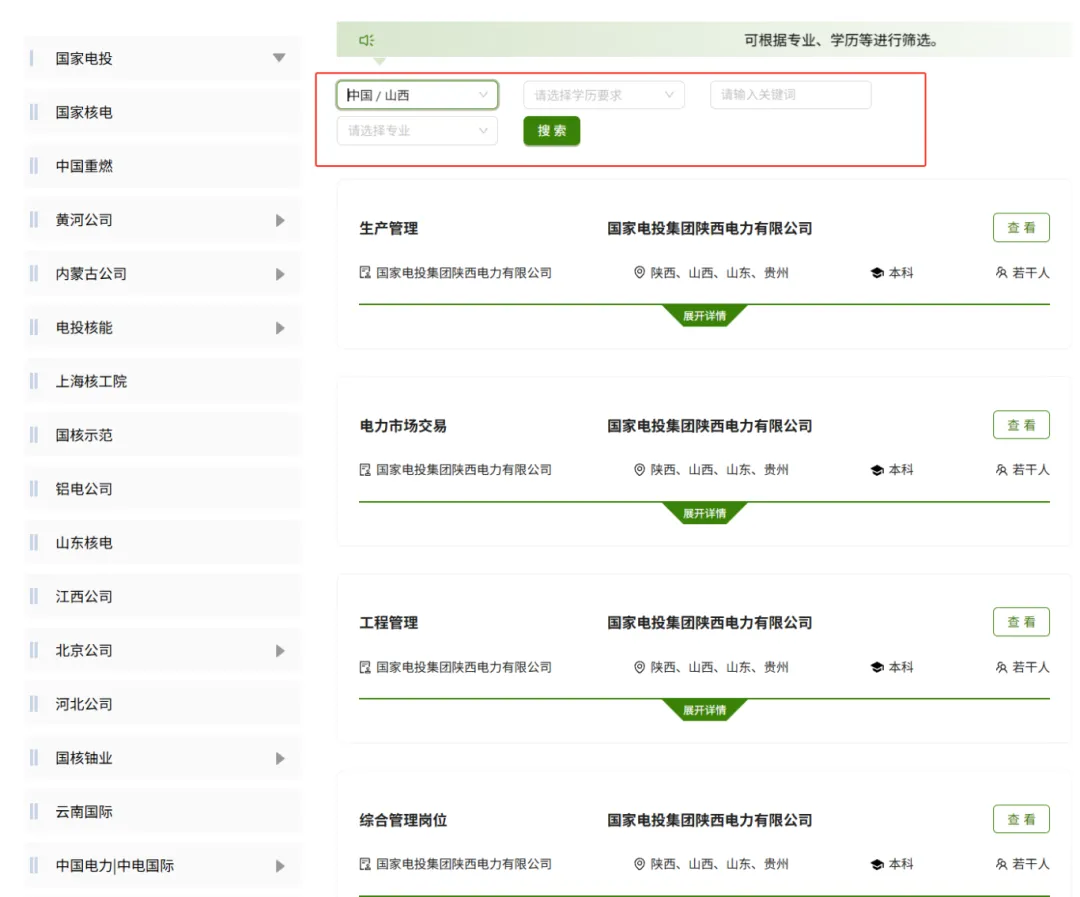This screenshot has width=1080, height=897.
Task: Select 上海核工院 in the sidebar
Action: [163, 381]
